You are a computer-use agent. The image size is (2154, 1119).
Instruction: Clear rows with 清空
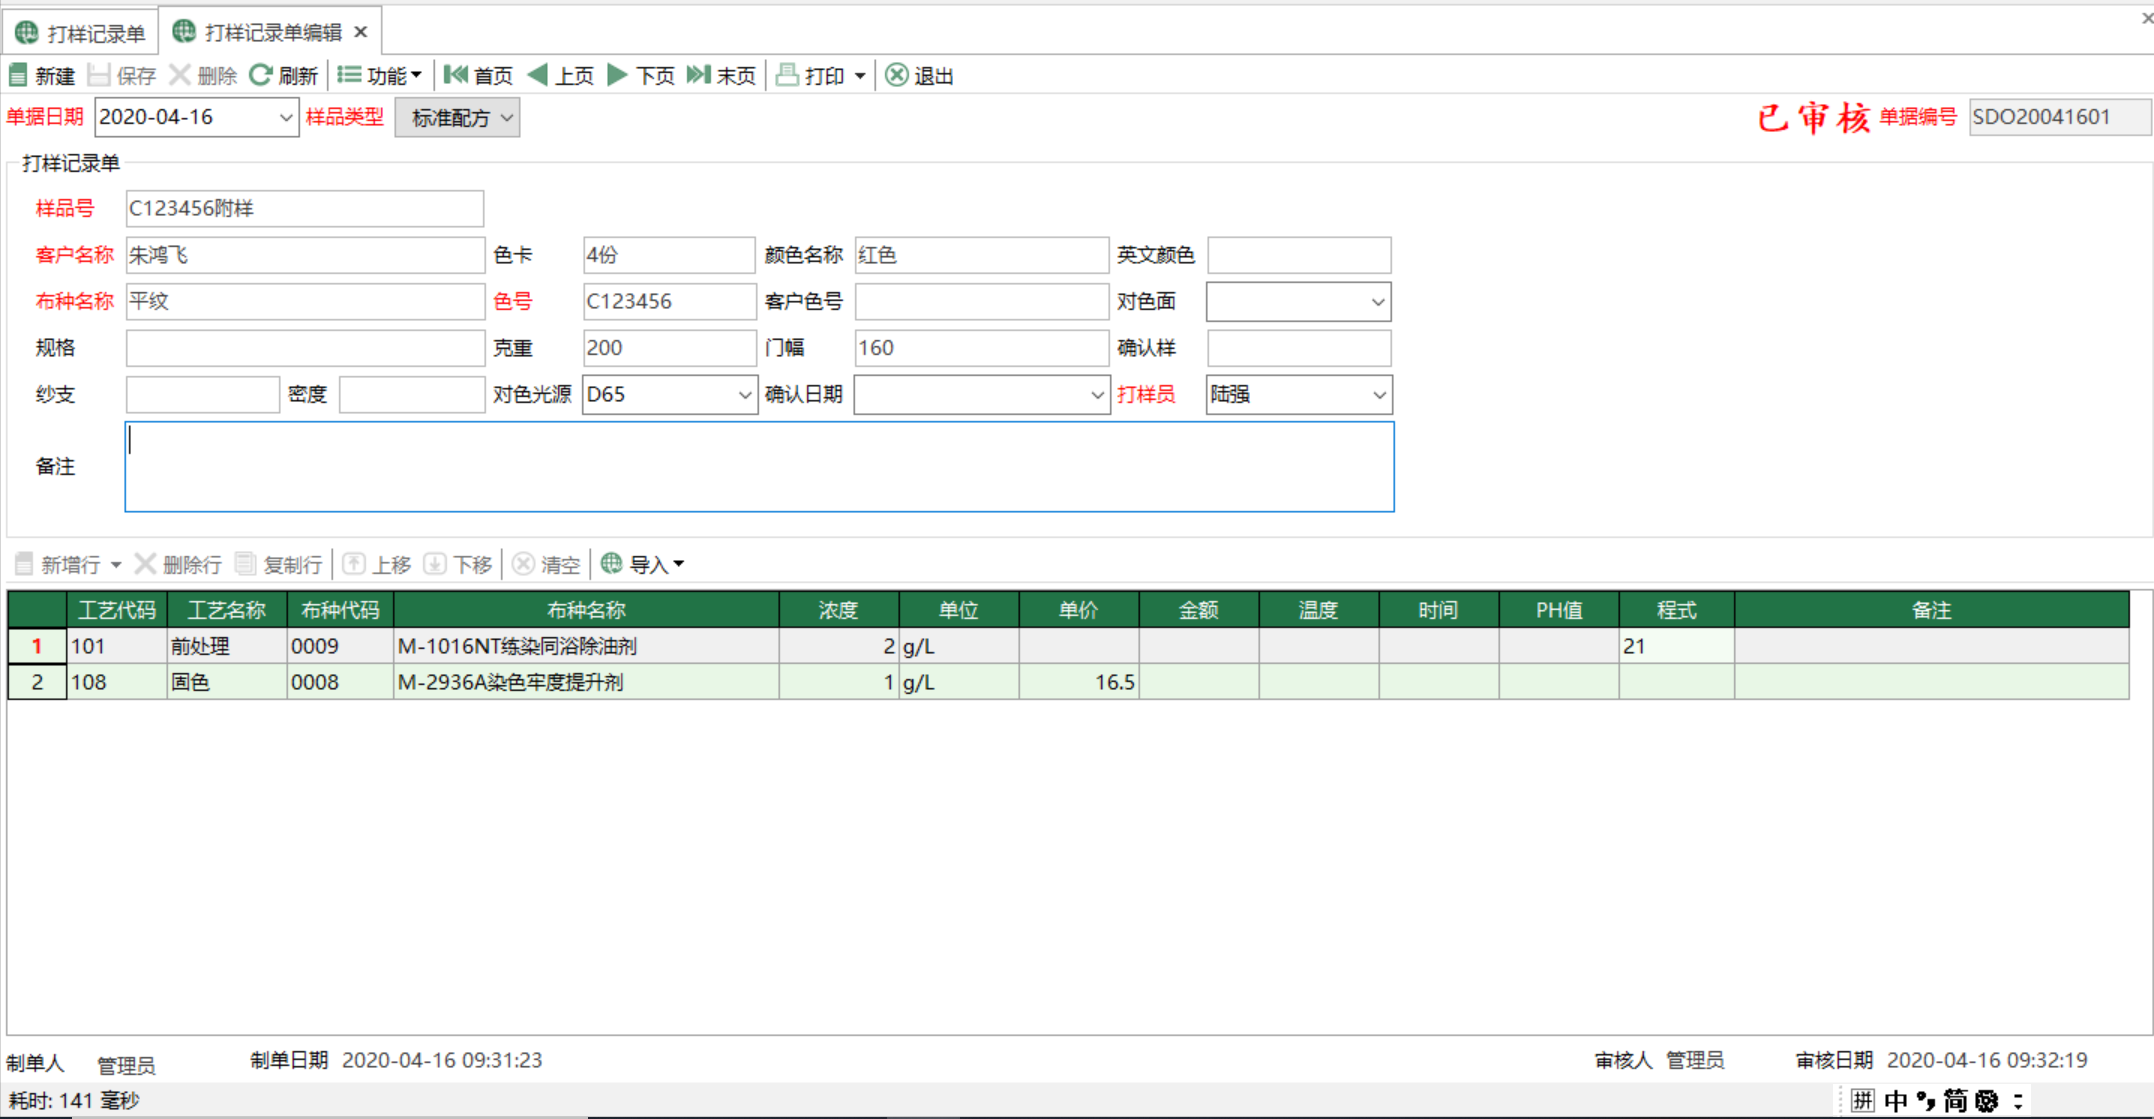click(x=545, y=564)
